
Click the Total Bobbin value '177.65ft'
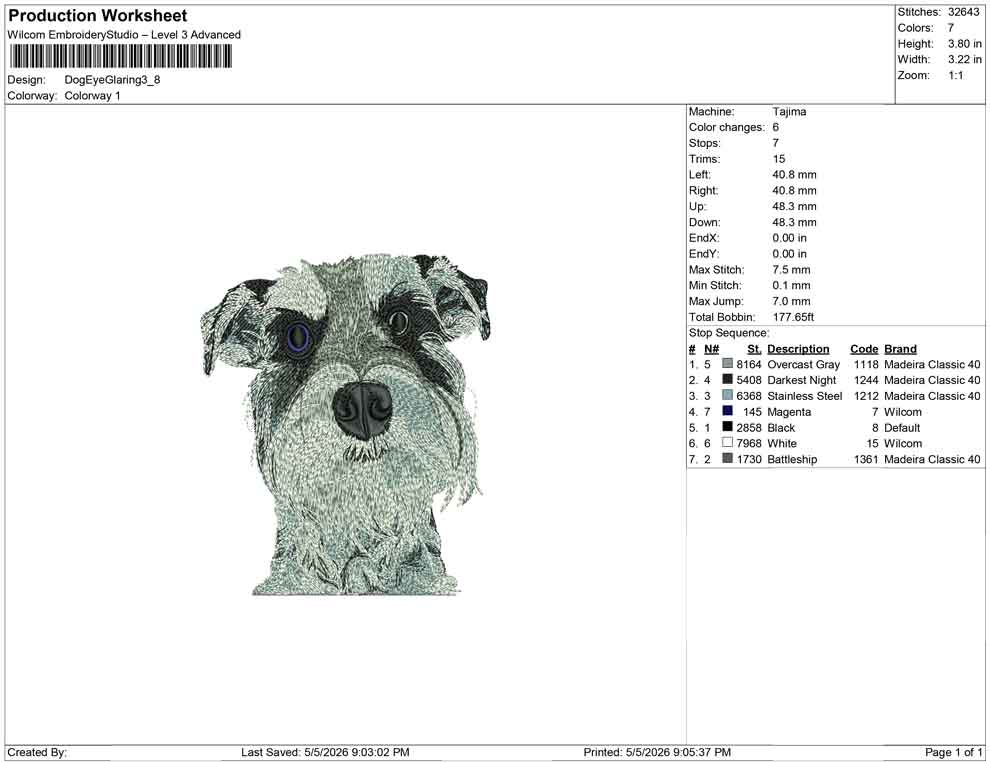pos(793,317)
